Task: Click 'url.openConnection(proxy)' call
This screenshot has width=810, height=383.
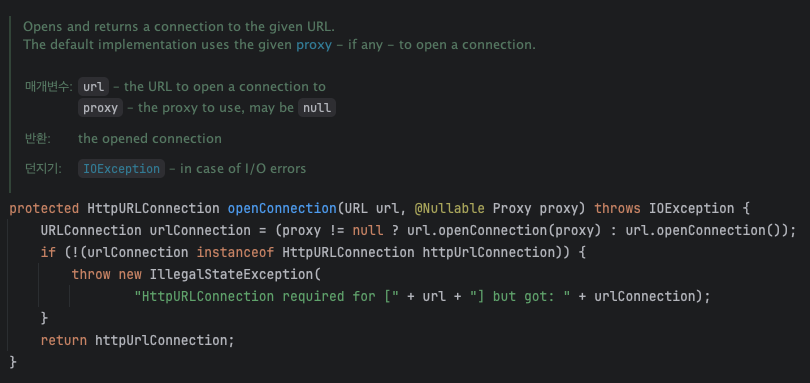Action: pos(504,231)
